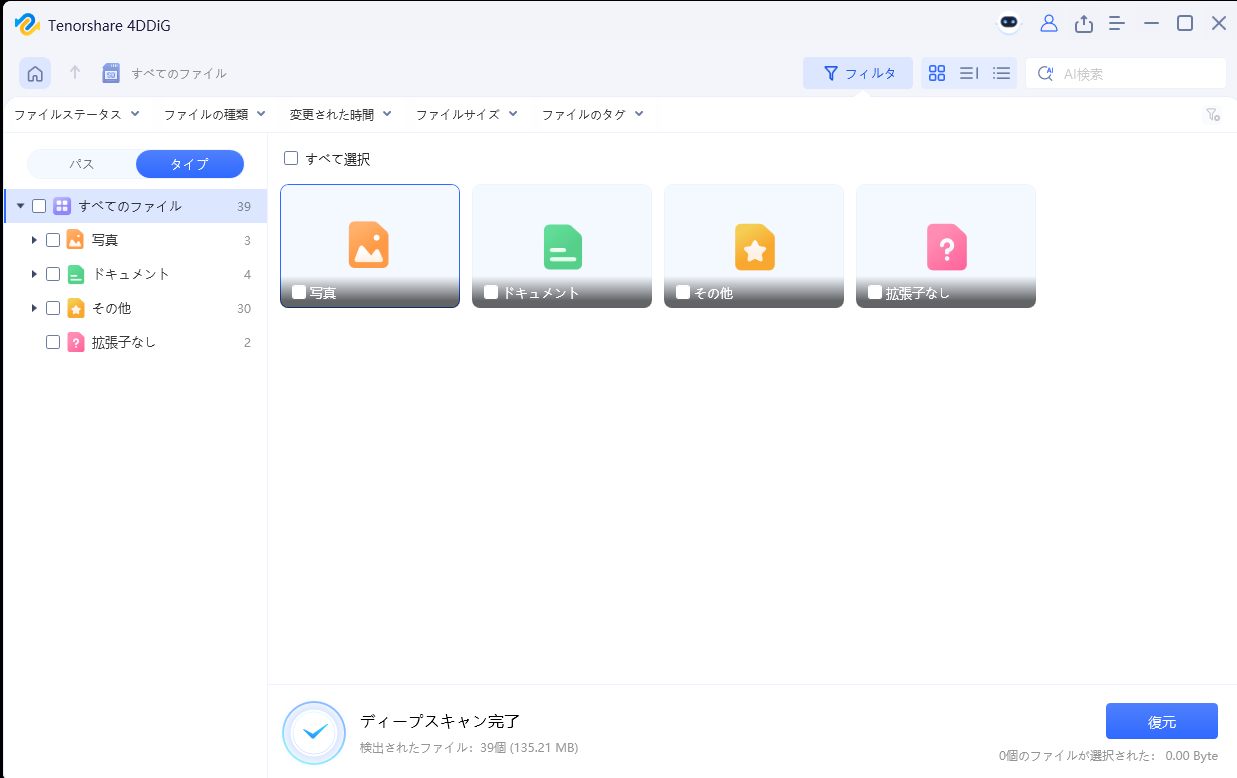
Task: Expand the その他 tree node
Action: click(x=34, y=308)
